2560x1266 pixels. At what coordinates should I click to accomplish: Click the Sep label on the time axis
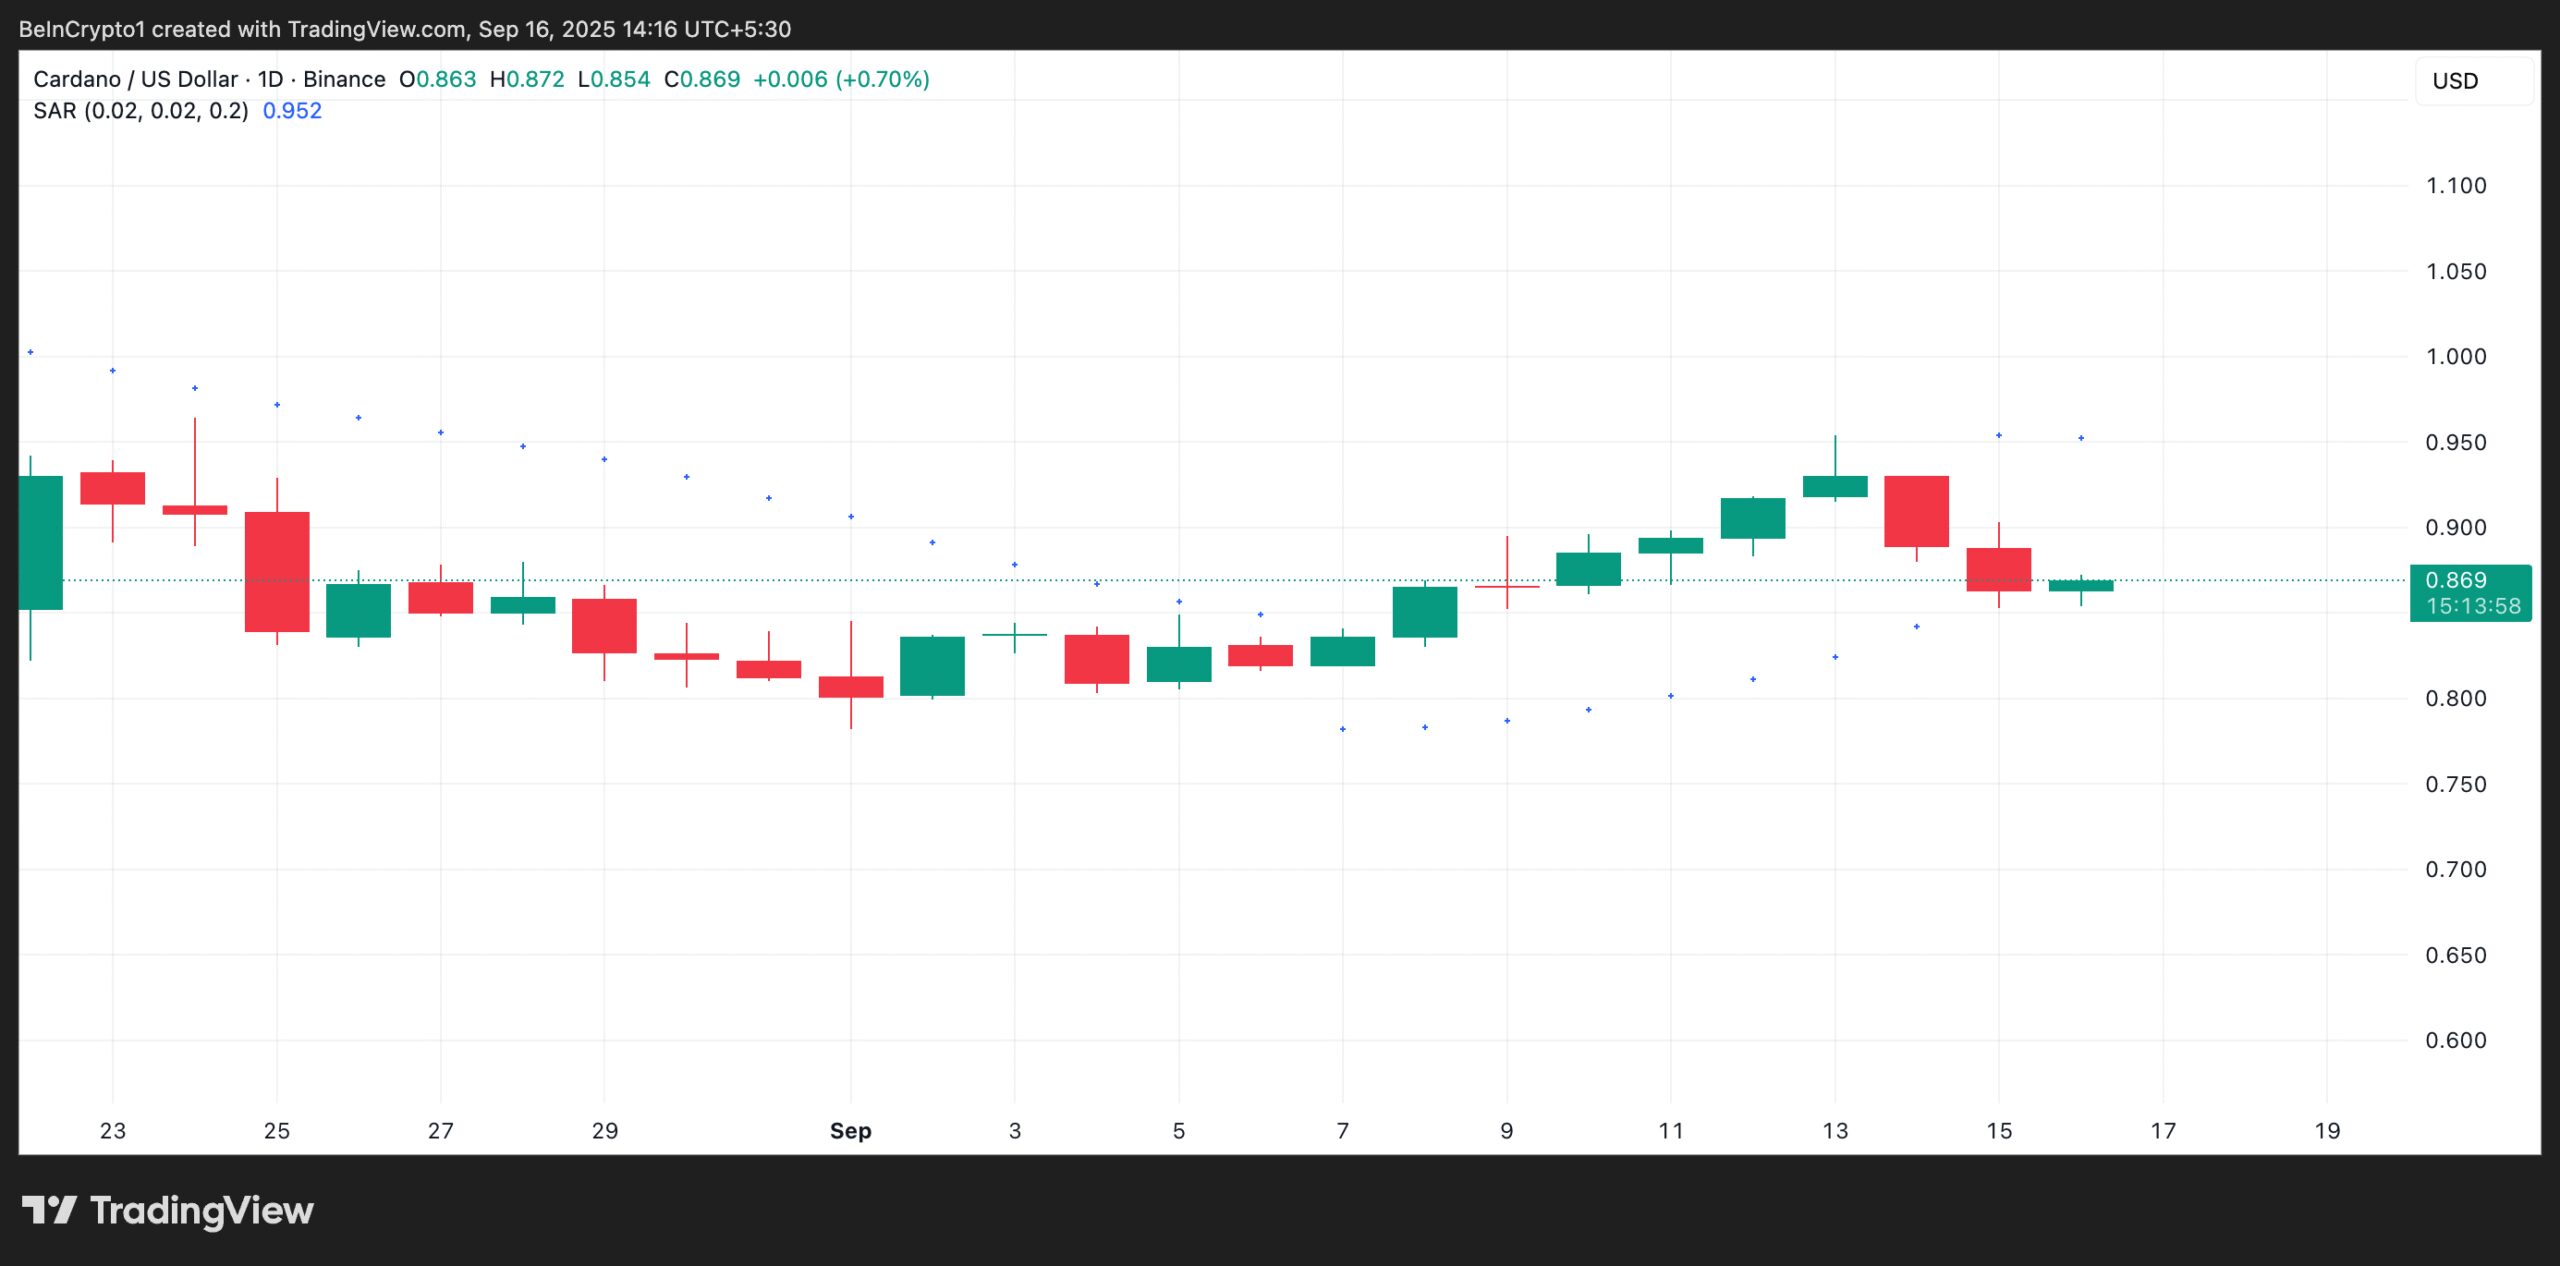tap(849, 1131)
